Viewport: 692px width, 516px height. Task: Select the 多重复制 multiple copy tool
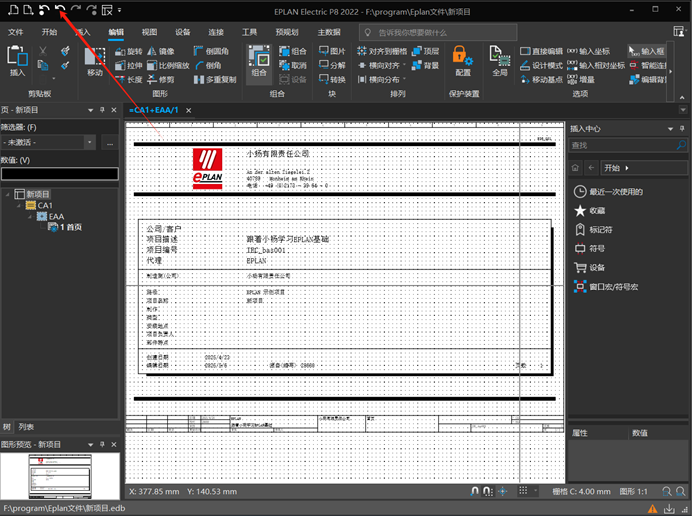(215, 79)
